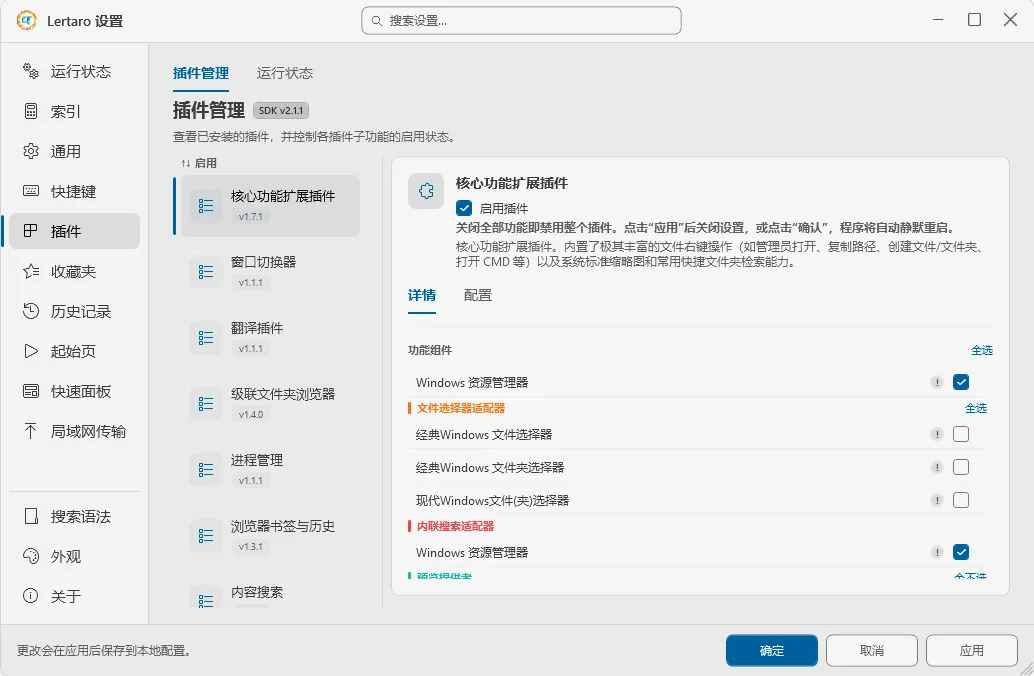Click the 文件选择器适配器 section heading
This screenshot has width=1034, height=676.
point(461,408)
